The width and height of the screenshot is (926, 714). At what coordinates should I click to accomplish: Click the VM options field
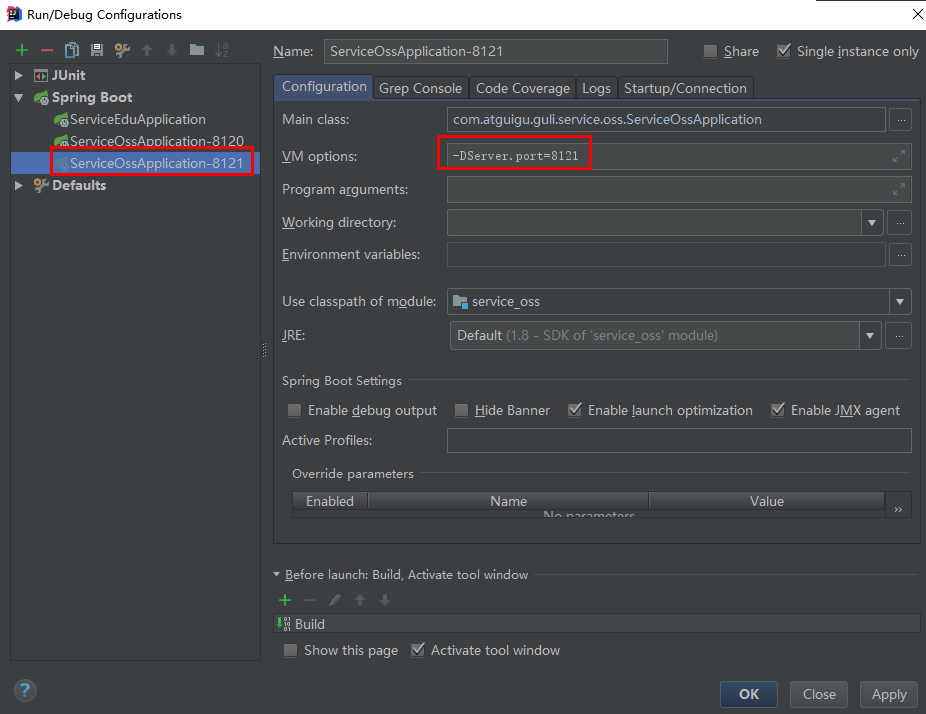pos(679,157)
